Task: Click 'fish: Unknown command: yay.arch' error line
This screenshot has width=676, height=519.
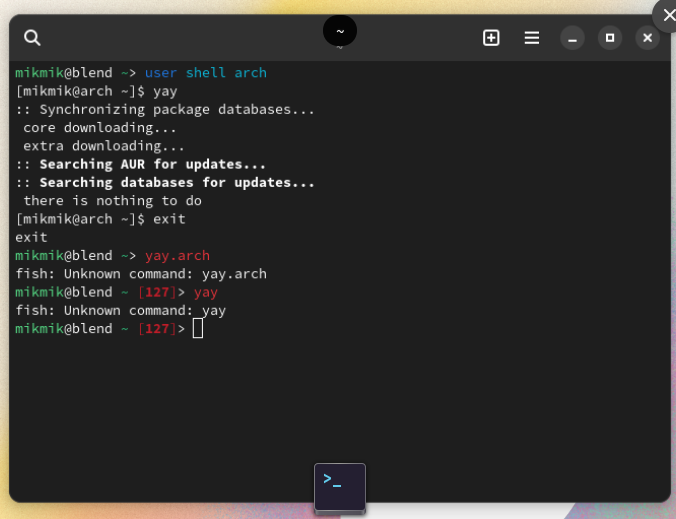Action: pyautogui.click(x=141, y=274)
